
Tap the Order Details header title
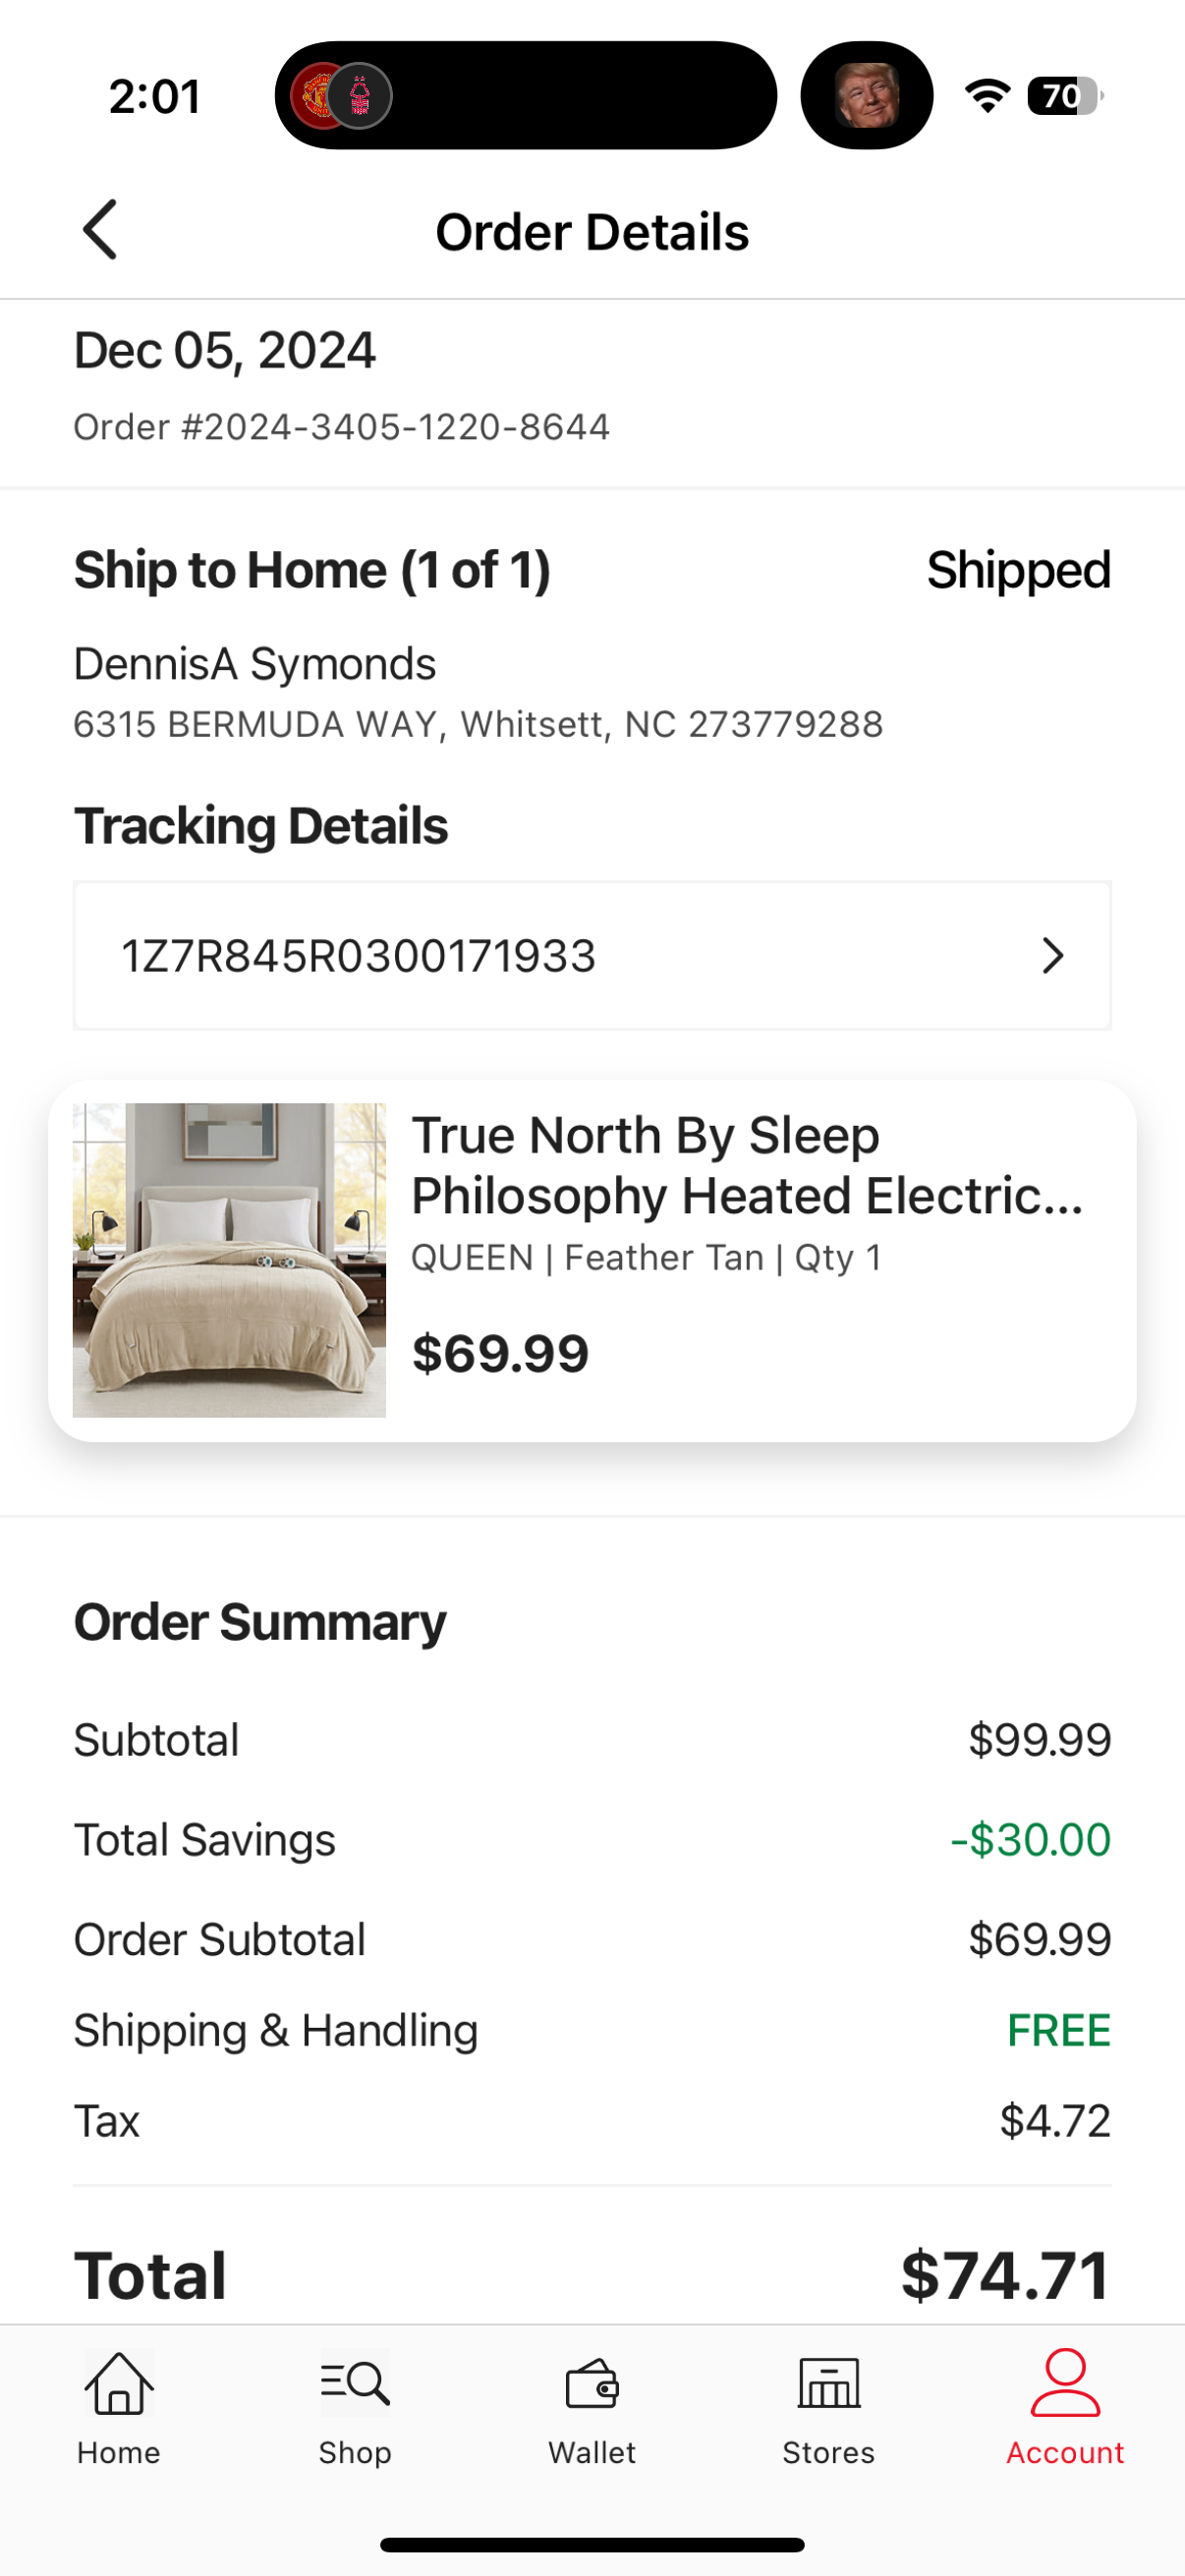point(592,232)
